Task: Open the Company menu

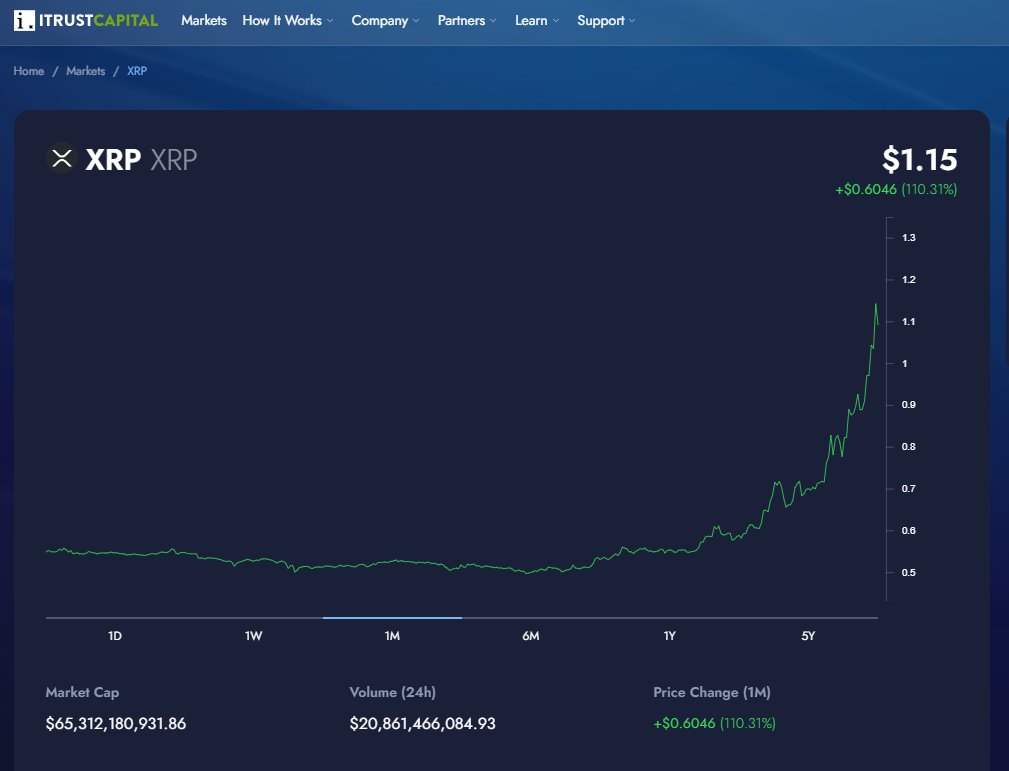Action: (380, 21)
